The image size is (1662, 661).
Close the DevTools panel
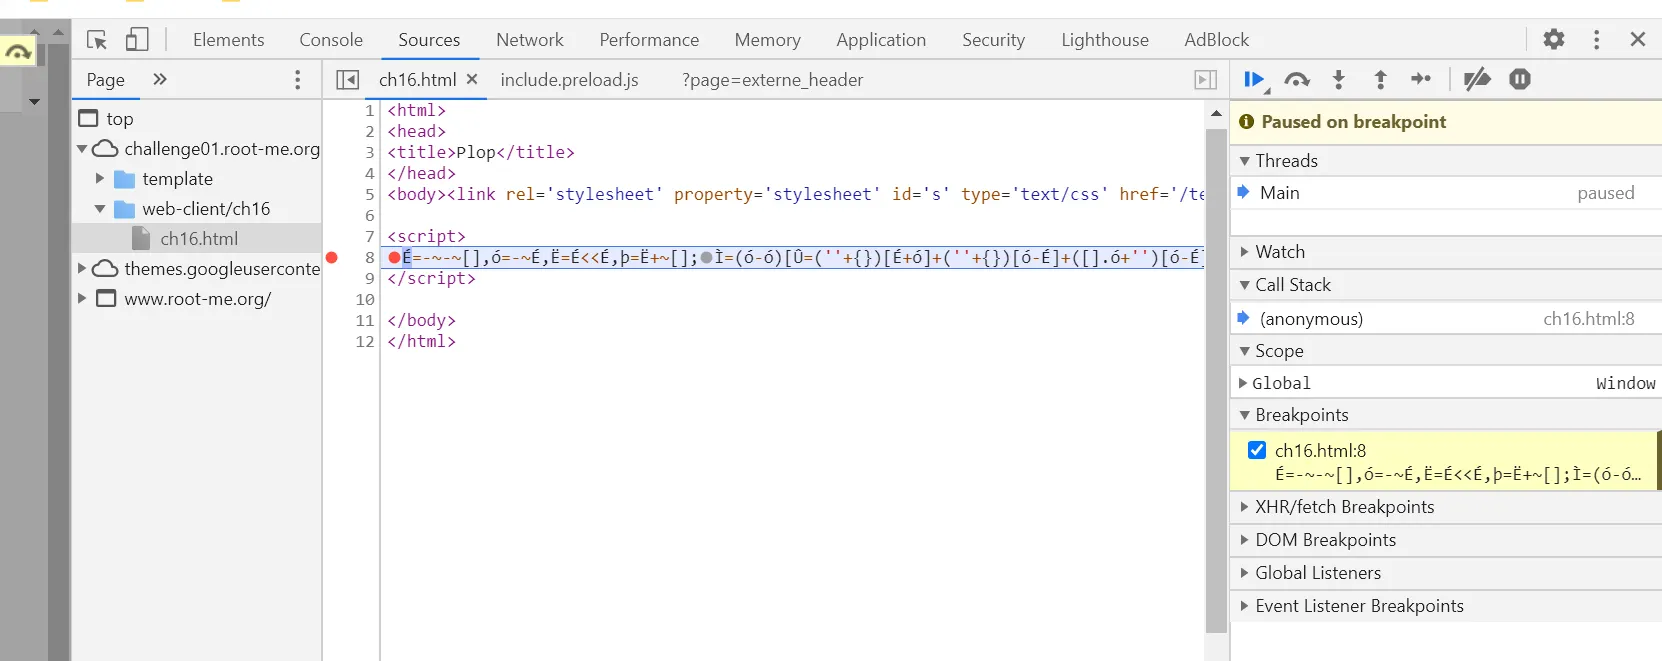pos(1638,39)
